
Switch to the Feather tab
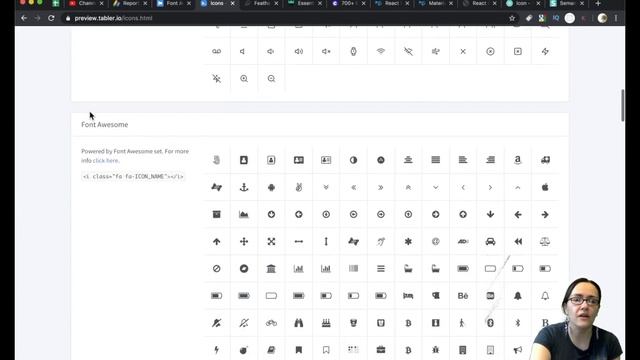[261, 4]
